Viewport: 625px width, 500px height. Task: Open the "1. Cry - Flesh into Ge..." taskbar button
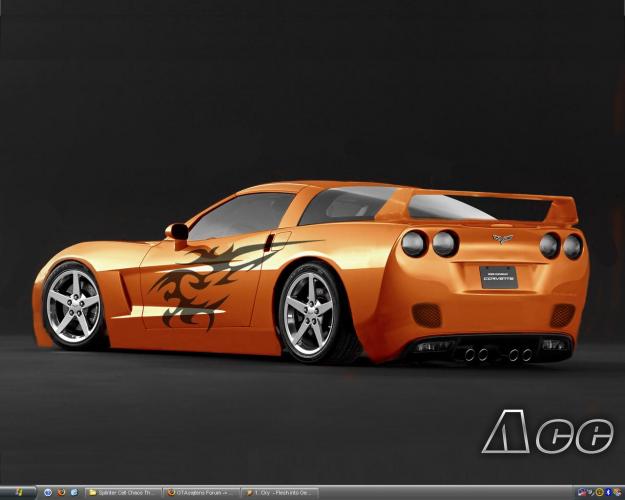pos(280,493)
